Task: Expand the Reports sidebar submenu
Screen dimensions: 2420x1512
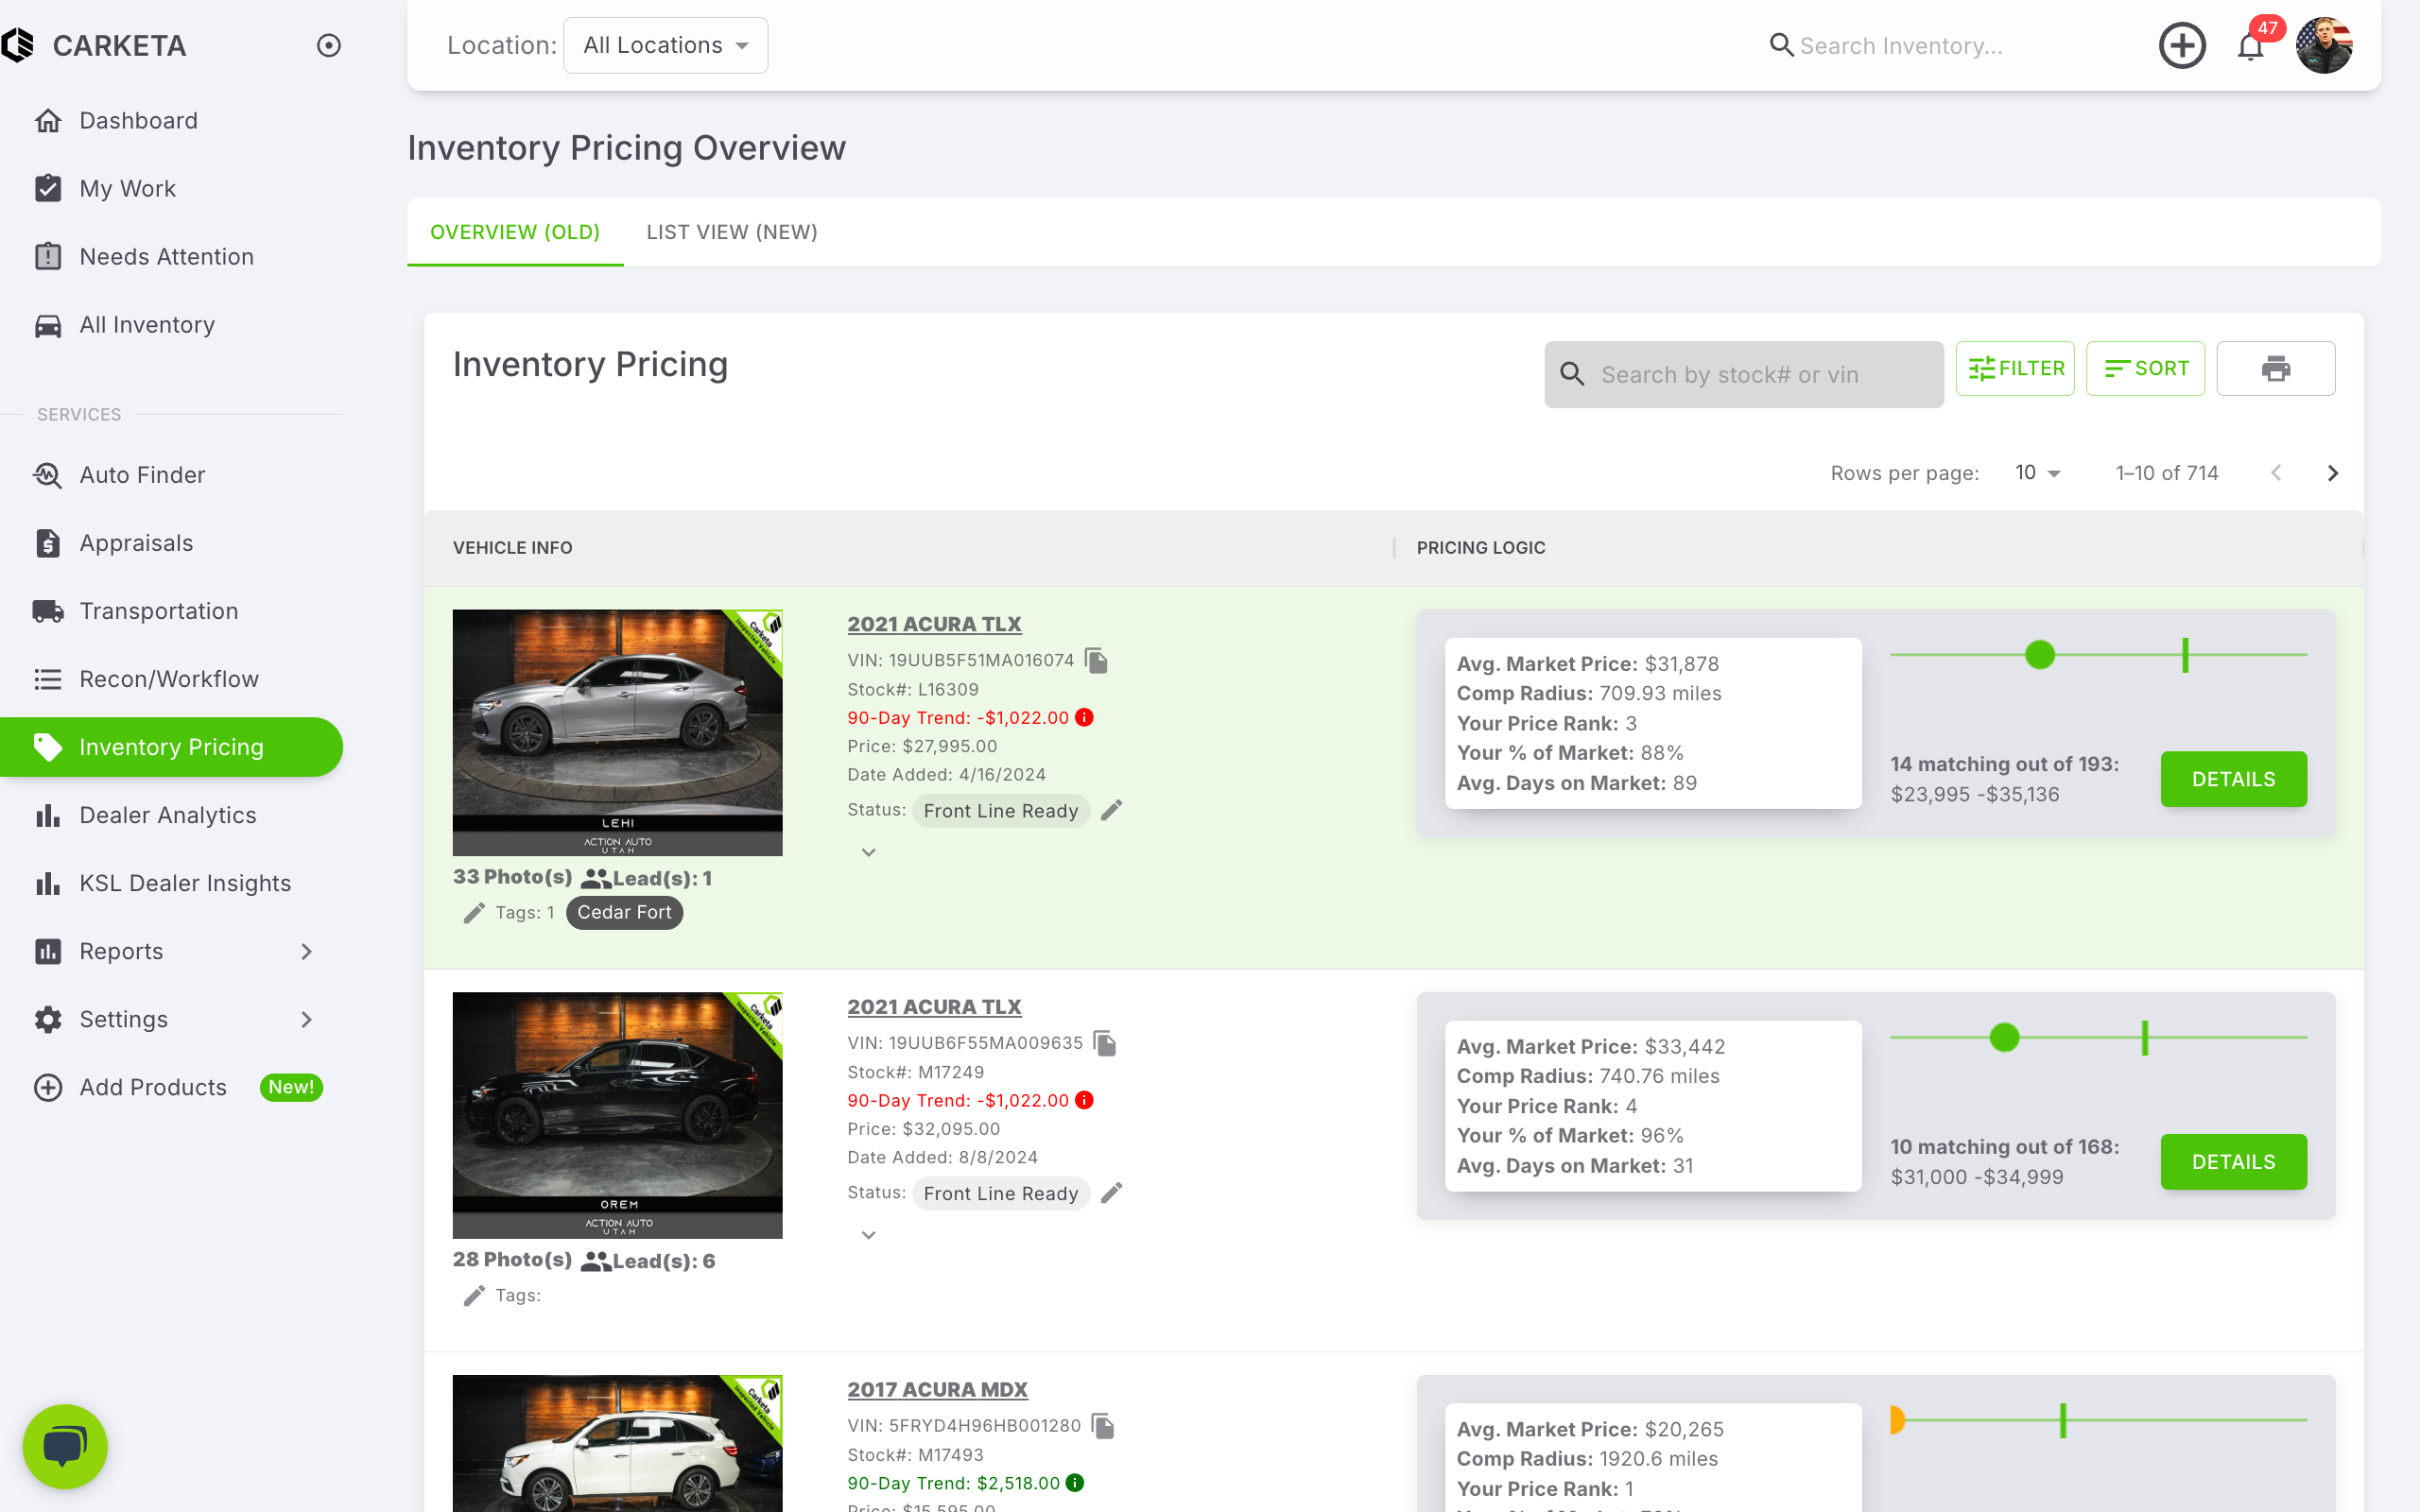Action: (306, 951)
